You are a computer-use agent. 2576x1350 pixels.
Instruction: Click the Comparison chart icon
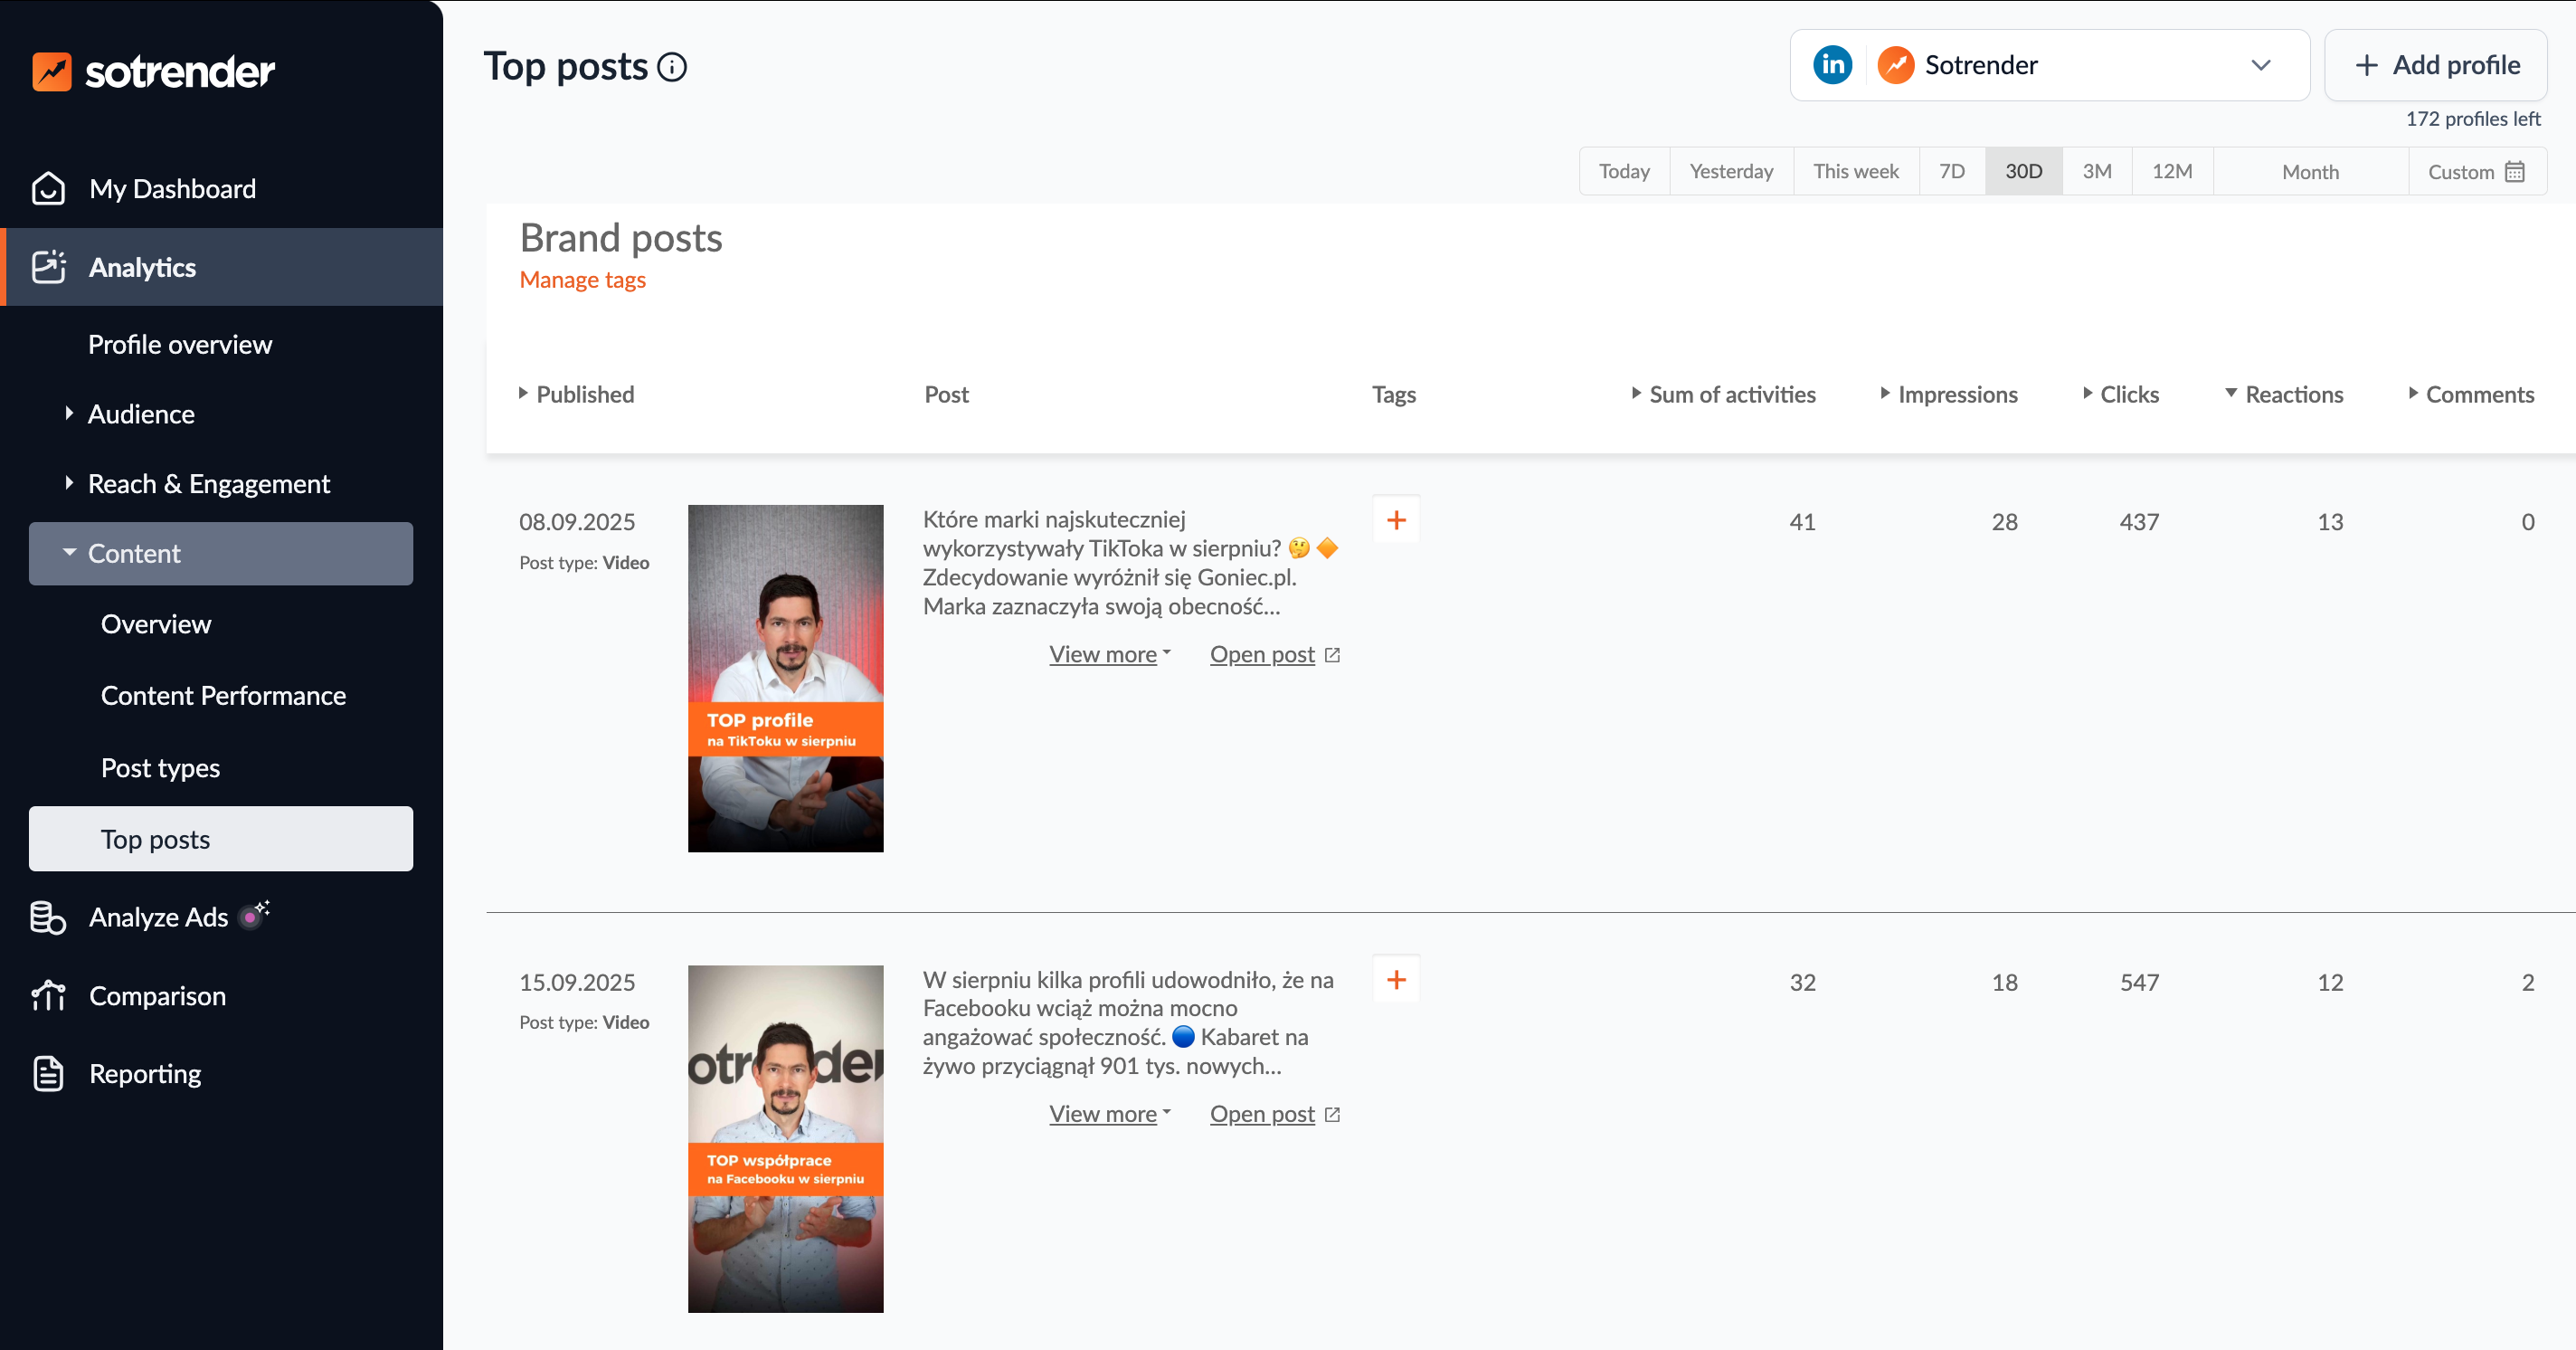coord(48,996)
